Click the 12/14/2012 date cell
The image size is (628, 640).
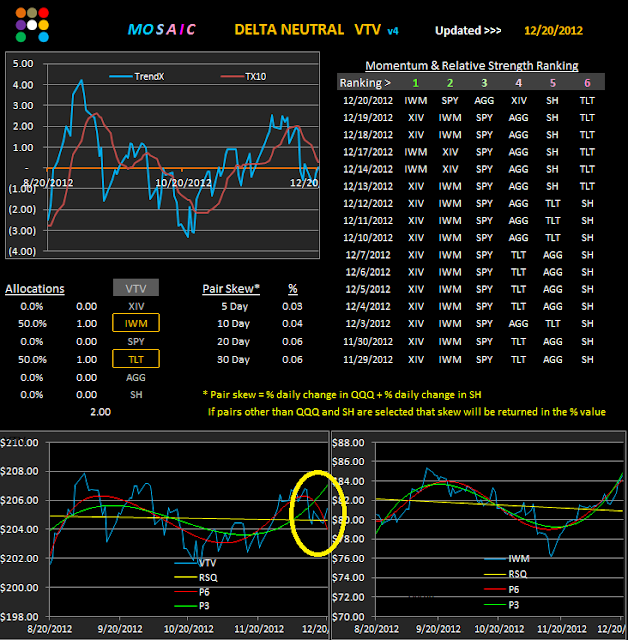(368, 169)
